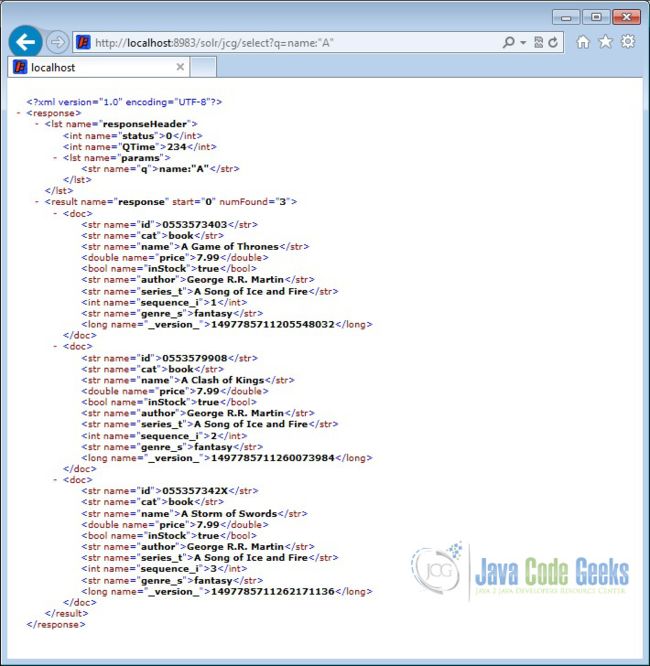The width and height of the screenshot is (650, 666).
Task: Collapse the doc with id 0553579908
Action: (55, 346)
